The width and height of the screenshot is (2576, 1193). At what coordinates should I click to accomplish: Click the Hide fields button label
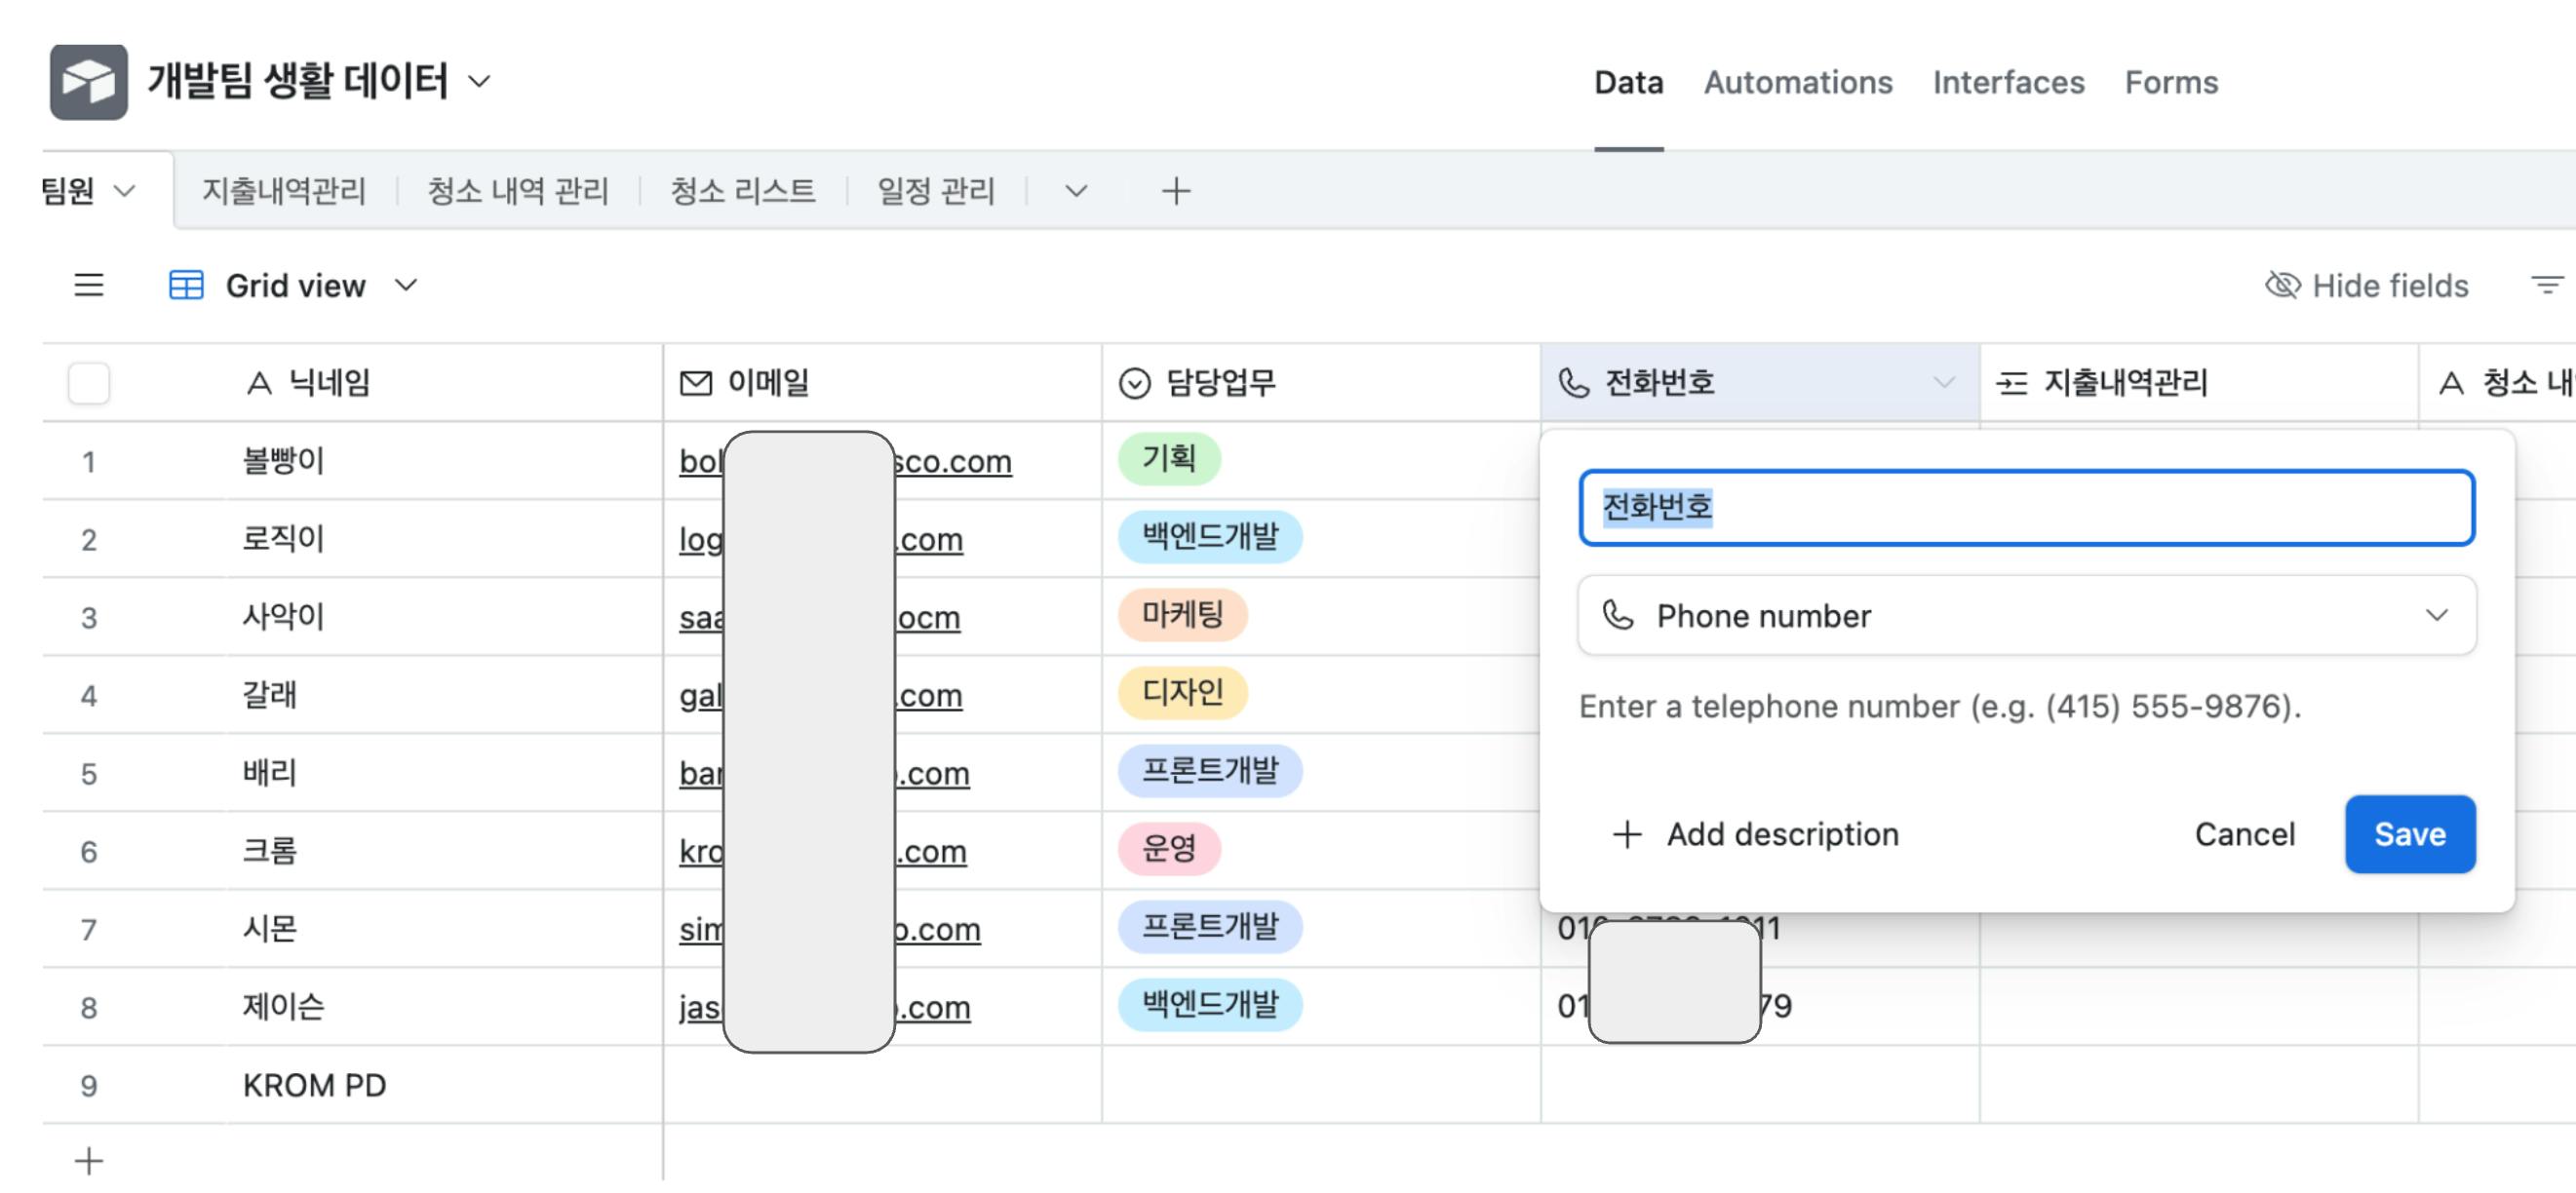2390,286
